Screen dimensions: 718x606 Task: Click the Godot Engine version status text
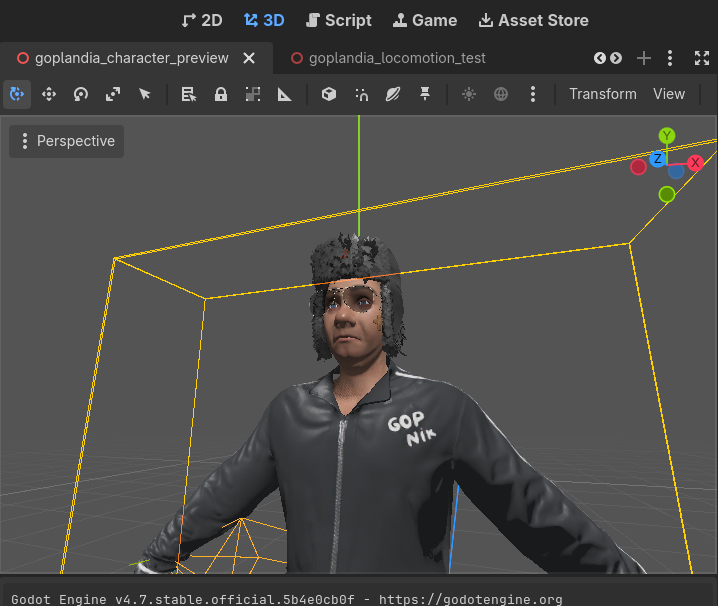287,599
